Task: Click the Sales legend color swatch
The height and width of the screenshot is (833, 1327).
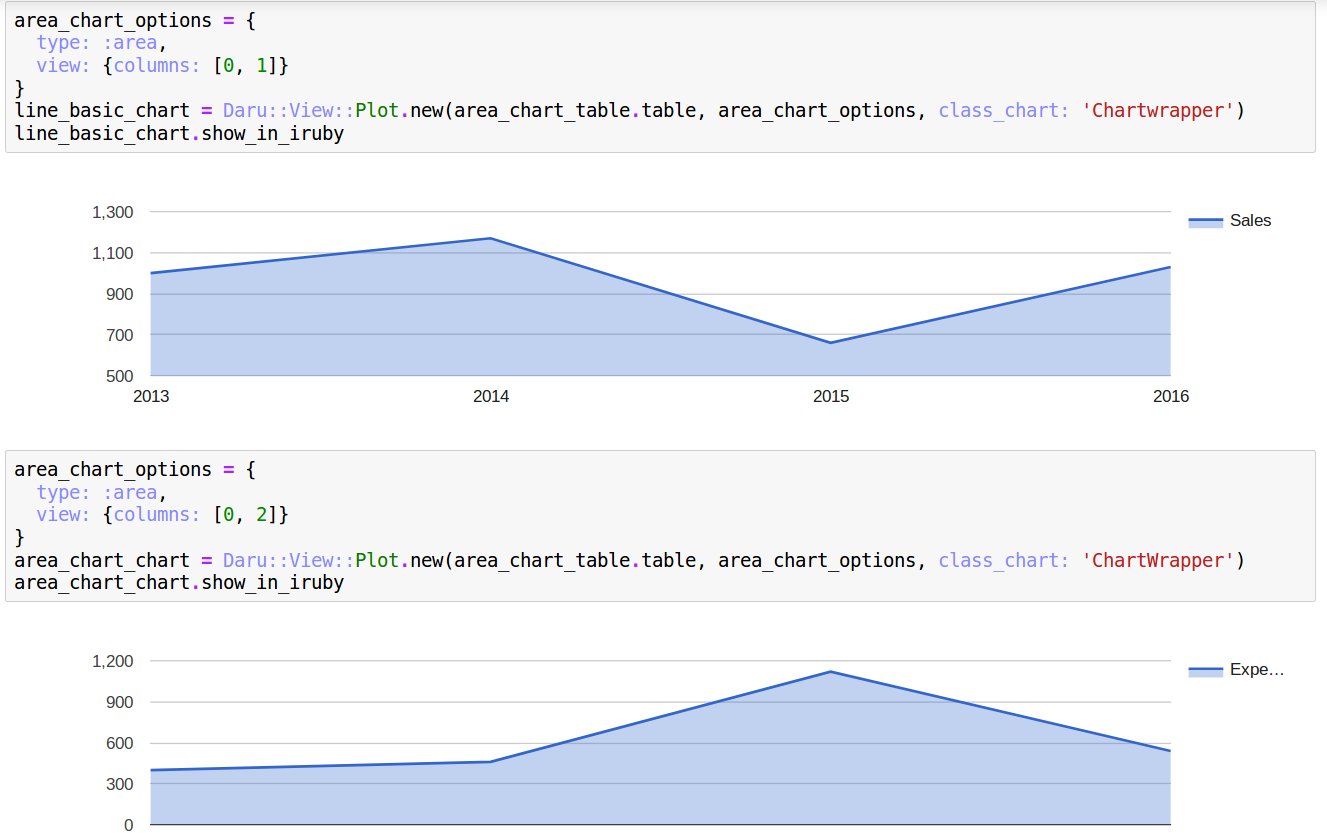Action: click(x=1205, y=222)
